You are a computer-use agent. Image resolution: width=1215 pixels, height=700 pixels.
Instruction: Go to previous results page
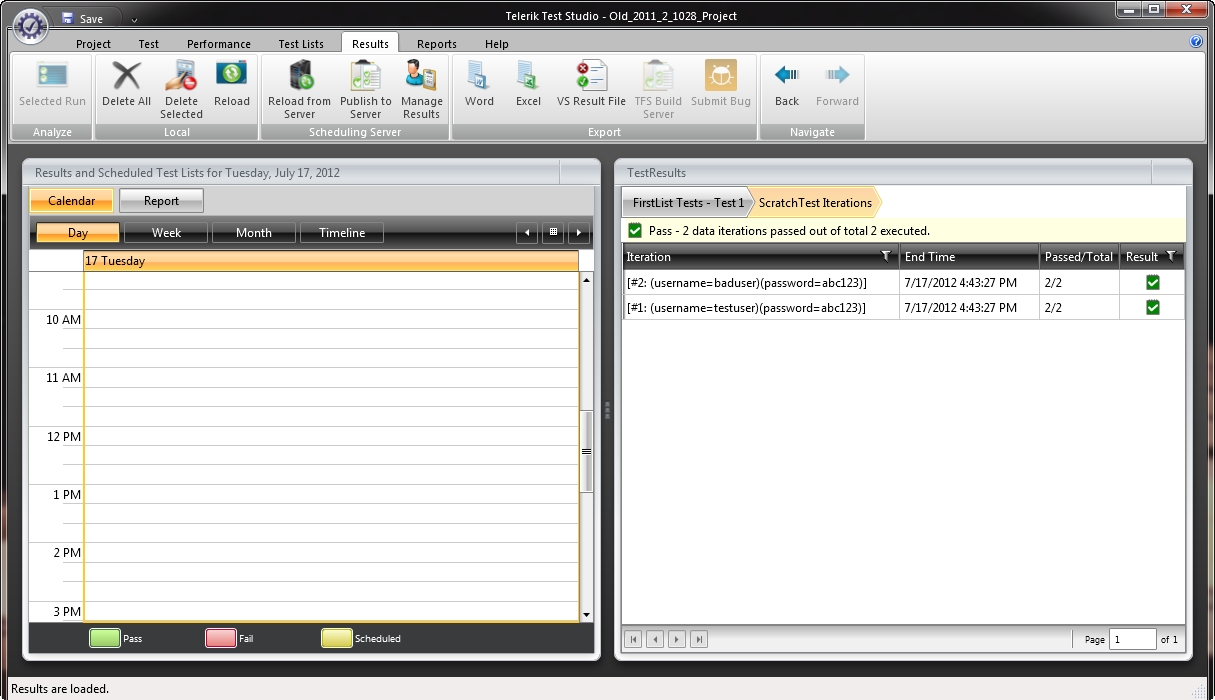(x=655, y=639)
